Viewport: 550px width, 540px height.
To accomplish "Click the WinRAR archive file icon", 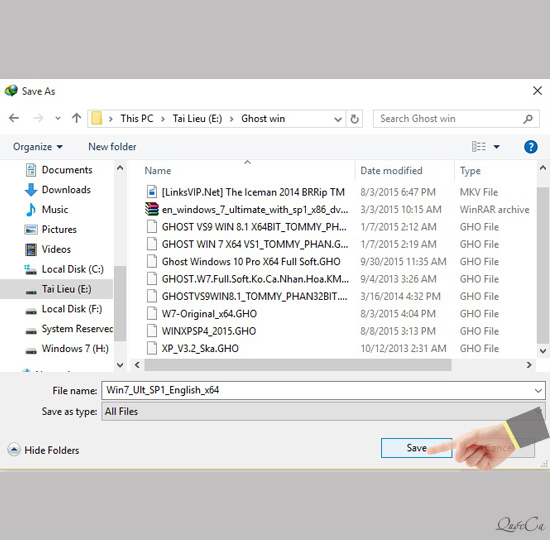I will tap(152, 209).
